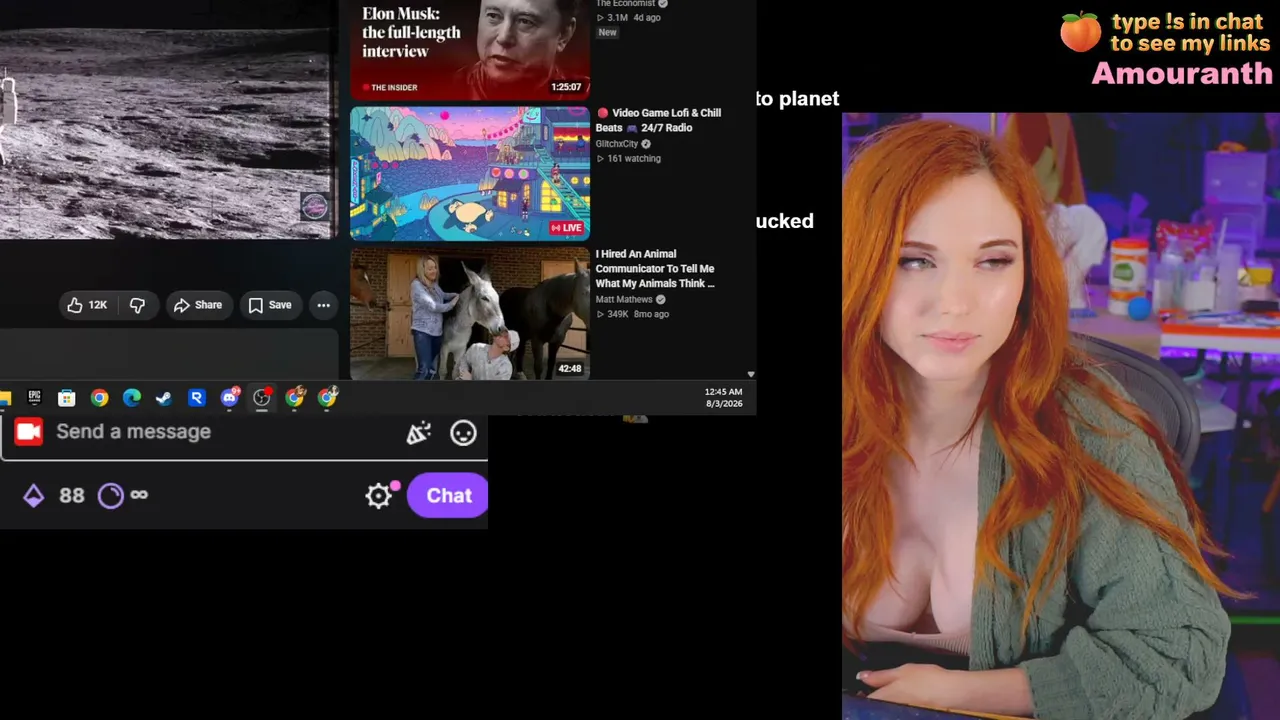Share the YouTube video
The width and height of the screenshot is (1280, 720).
click(197, 305)
